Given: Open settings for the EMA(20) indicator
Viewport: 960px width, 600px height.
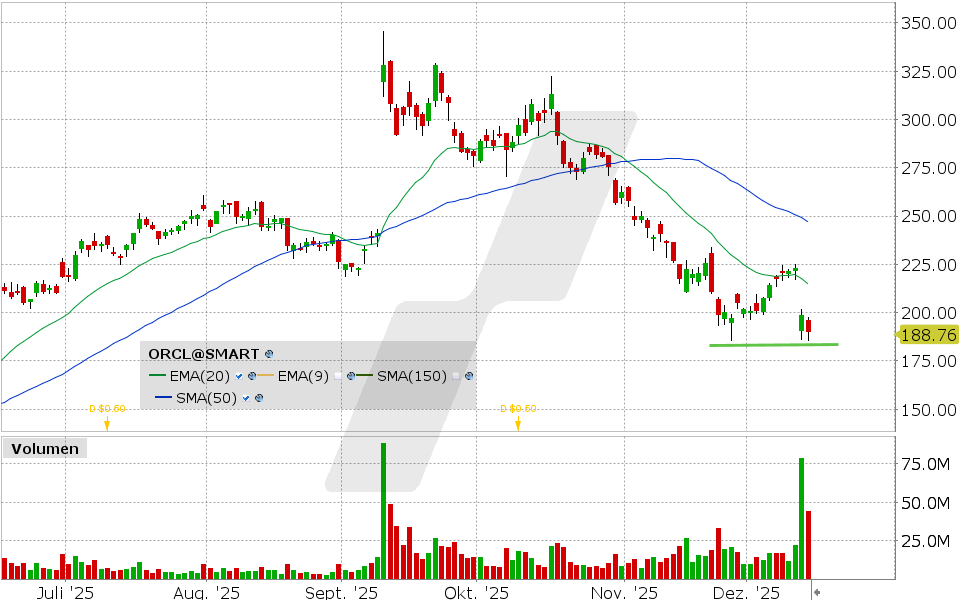Looking at the screenshot, I should 252,375.
